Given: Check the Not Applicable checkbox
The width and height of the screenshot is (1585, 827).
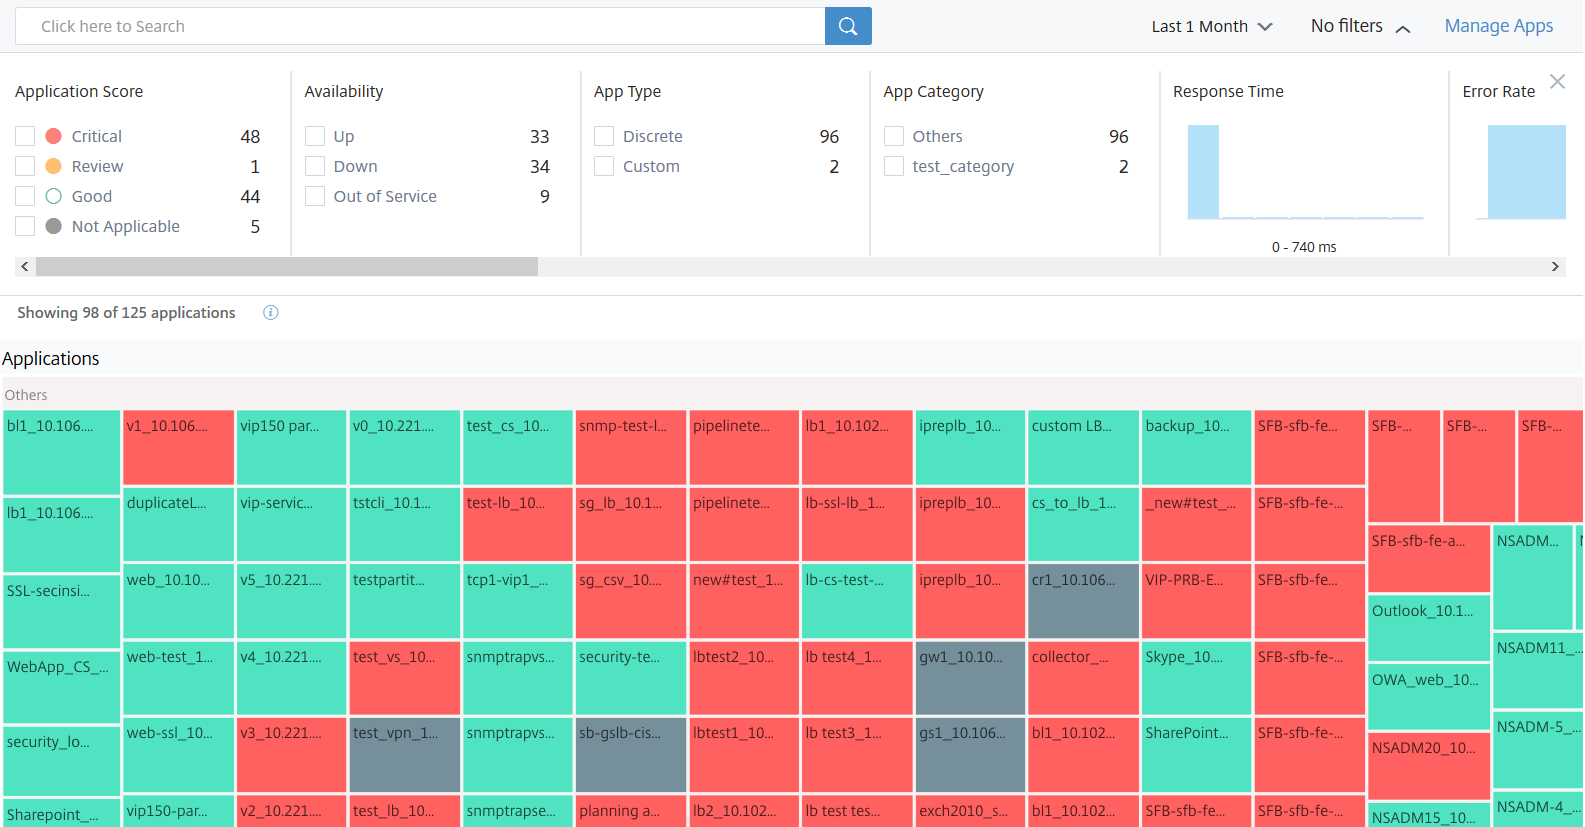Looking at the screenshot, I should (25, 226).
